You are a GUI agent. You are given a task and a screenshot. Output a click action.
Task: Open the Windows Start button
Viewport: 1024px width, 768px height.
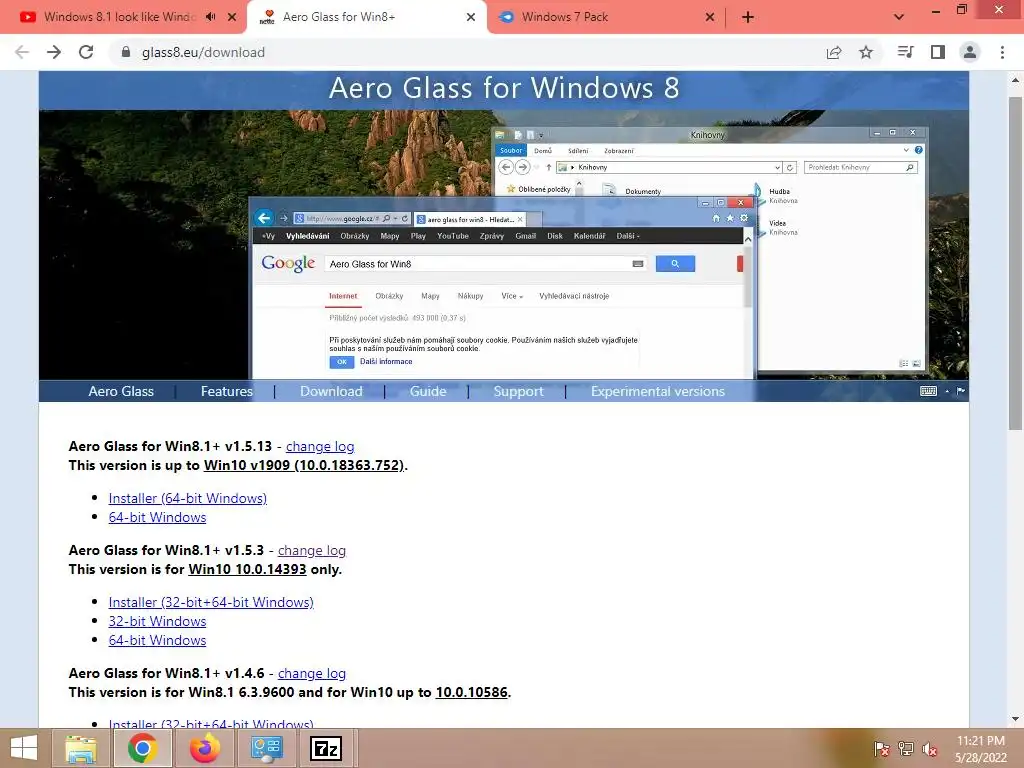tap(24, 748)
